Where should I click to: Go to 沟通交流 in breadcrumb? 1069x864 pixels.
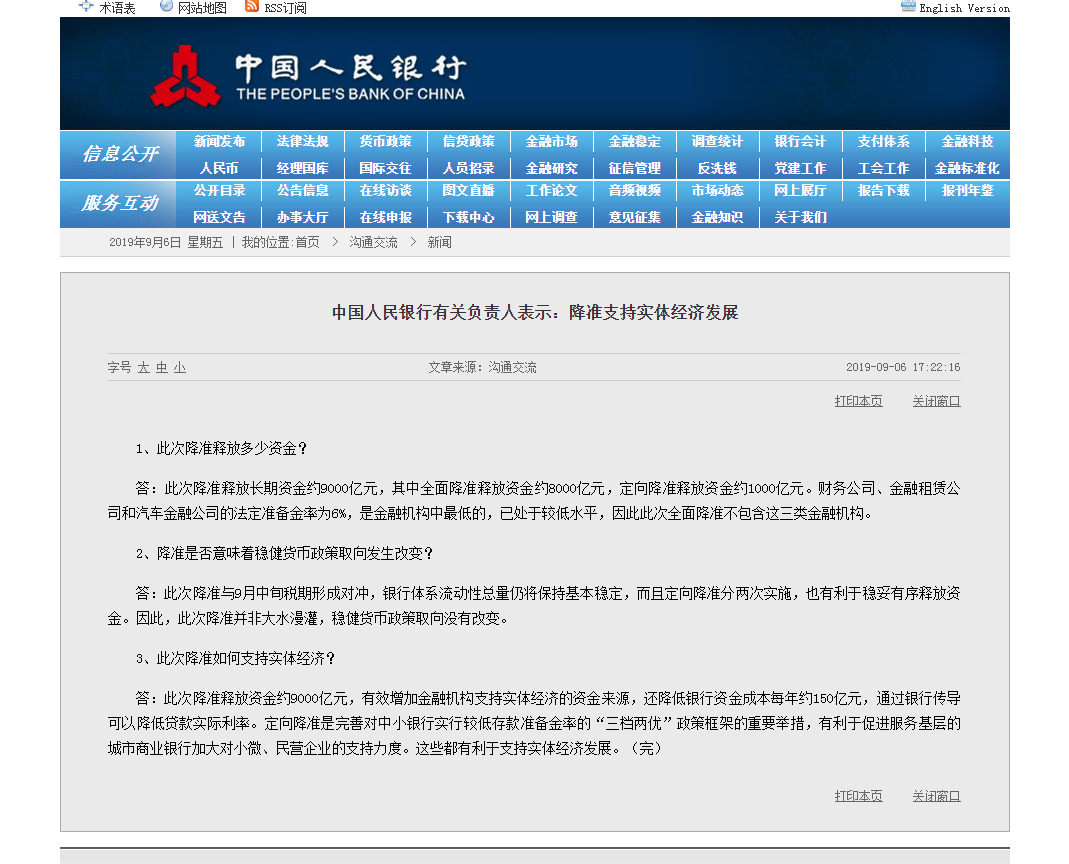[x=374, y=243]
